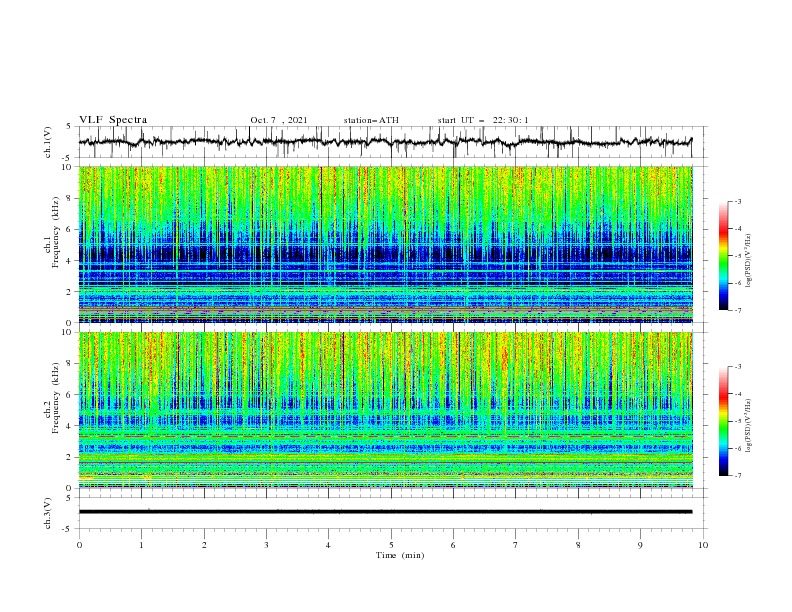
Task: Click the ch.1 PSD color scale bar
Action: [x=724, y=256]
